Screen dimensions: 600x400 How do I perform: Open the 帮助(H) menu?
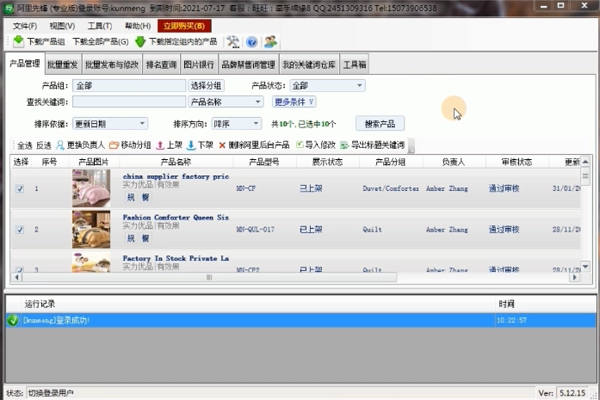click(x=138, y=26)
